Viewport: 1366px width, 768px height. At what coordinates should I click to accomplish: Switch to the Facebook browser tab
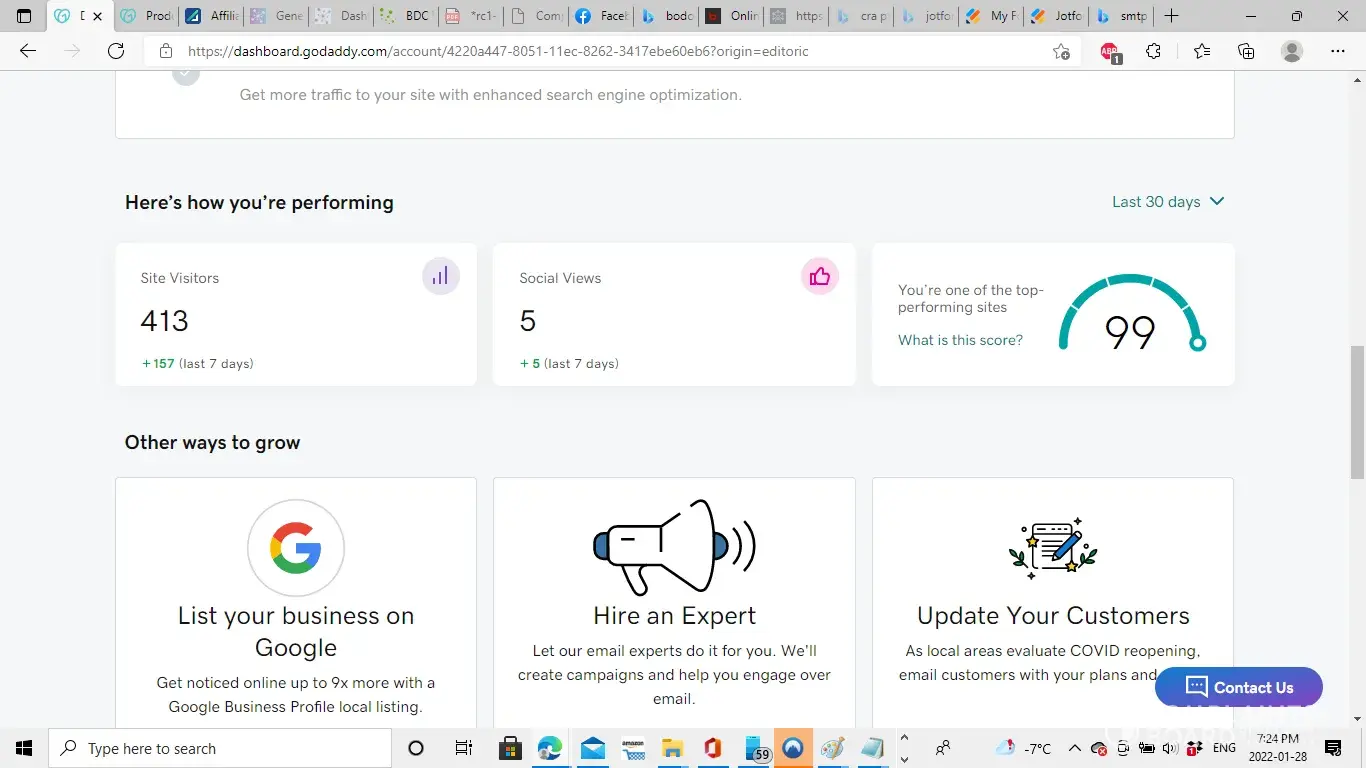pos(603,16)
